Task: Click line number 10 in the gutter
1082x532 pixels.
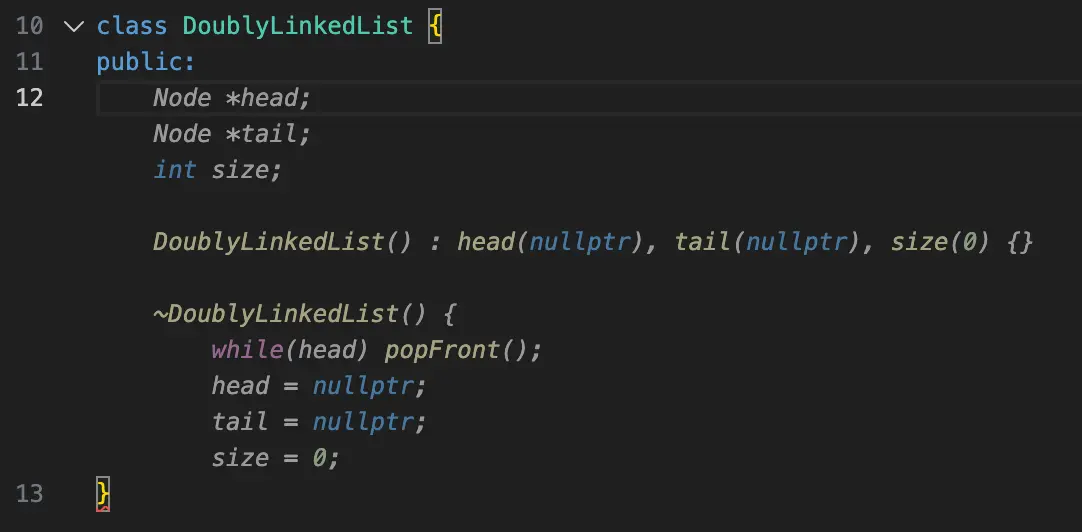Action: click(30, 26)
